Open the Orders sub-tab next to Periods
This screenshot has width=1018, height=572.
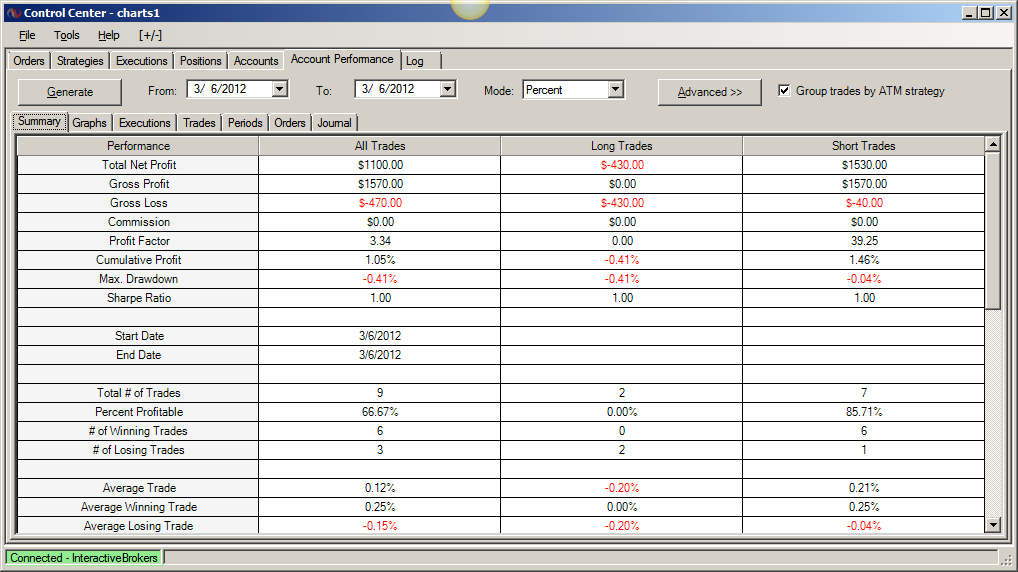[290, 123]
